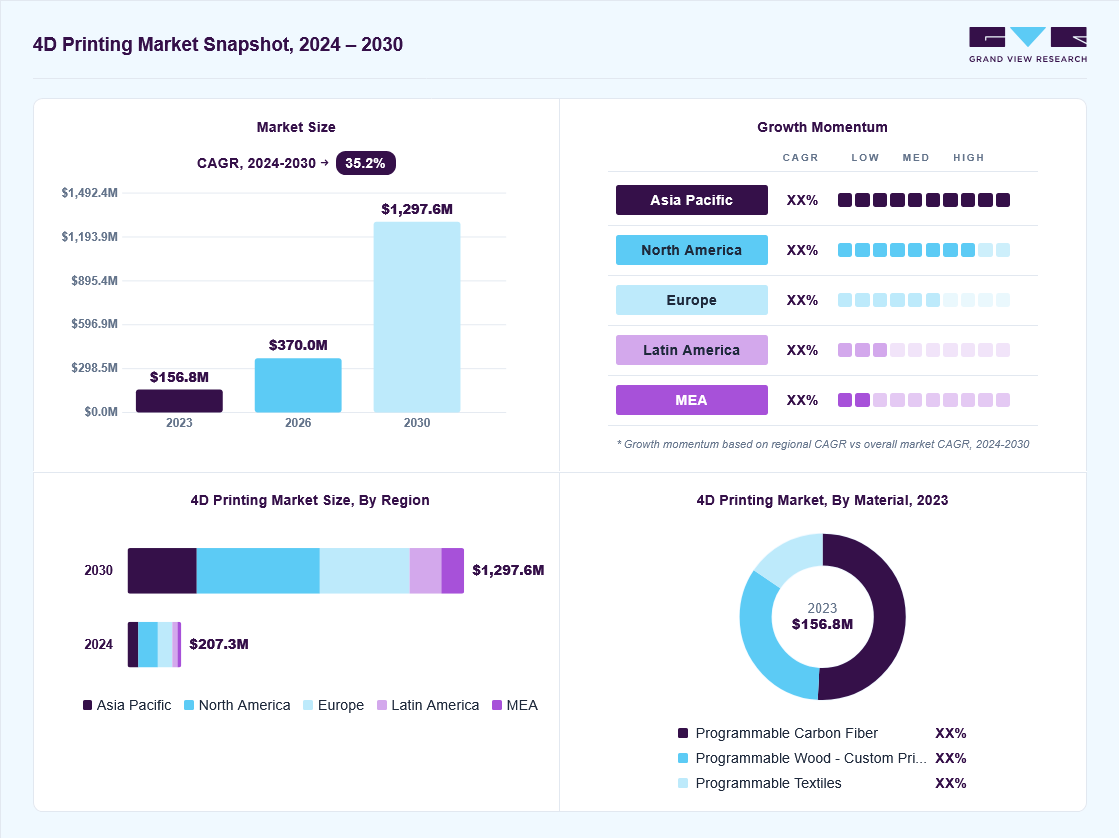Click the dashboard title 4D Printing Market Snapshot

(x=218, y=44)
